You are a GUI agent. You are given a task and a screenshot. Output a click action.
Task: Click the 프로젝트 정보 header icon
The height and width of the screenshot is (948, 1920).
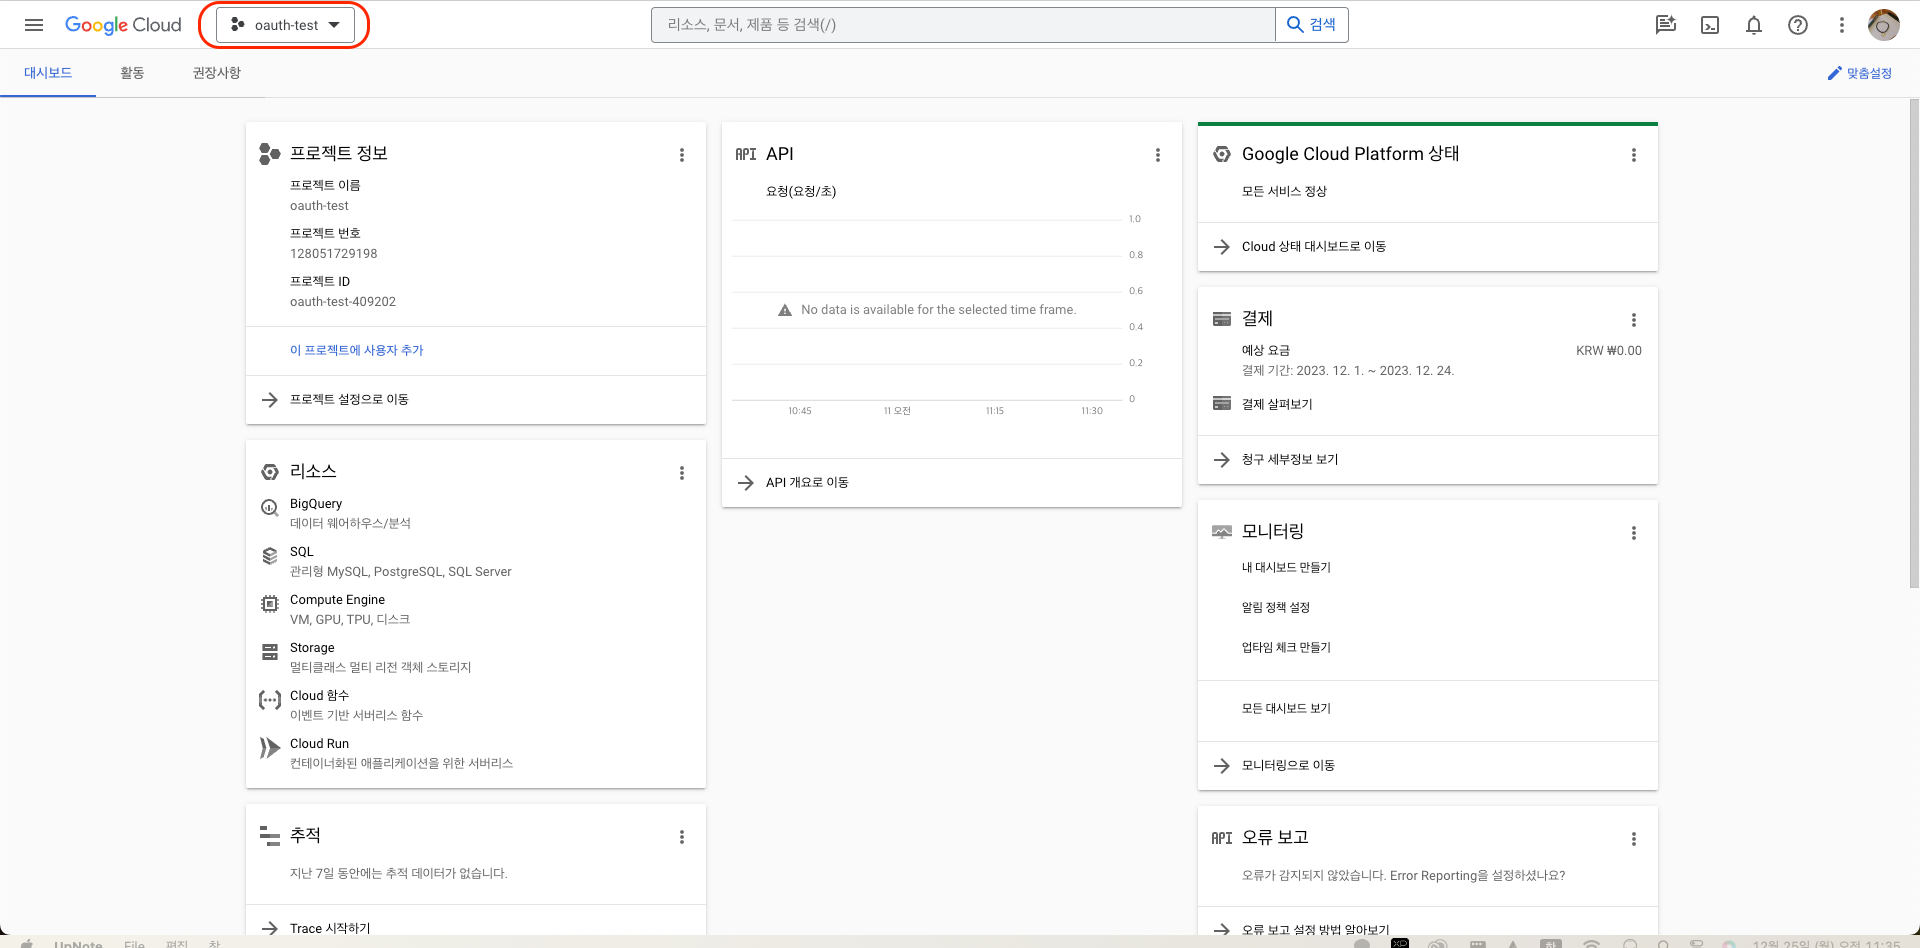pyautogui.click(x=269, y=153)
